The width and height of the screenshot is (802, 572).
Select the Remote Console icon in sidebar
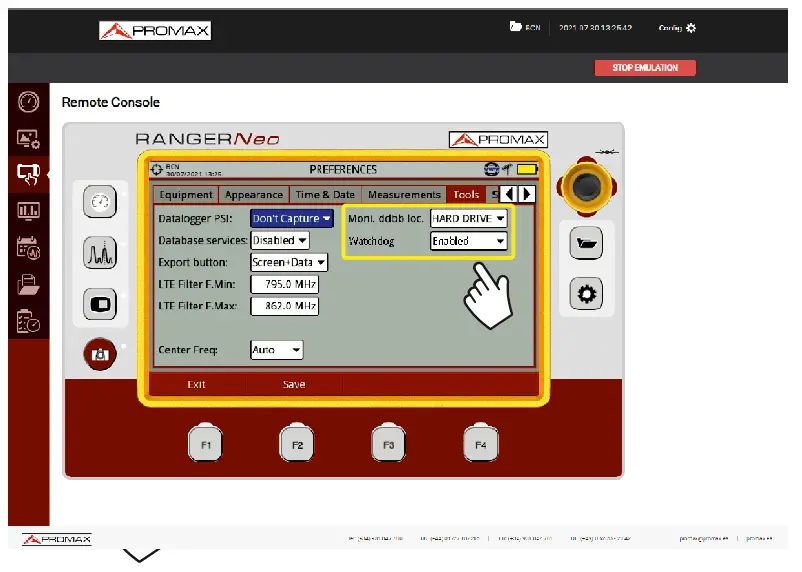[x=28, y=174]
